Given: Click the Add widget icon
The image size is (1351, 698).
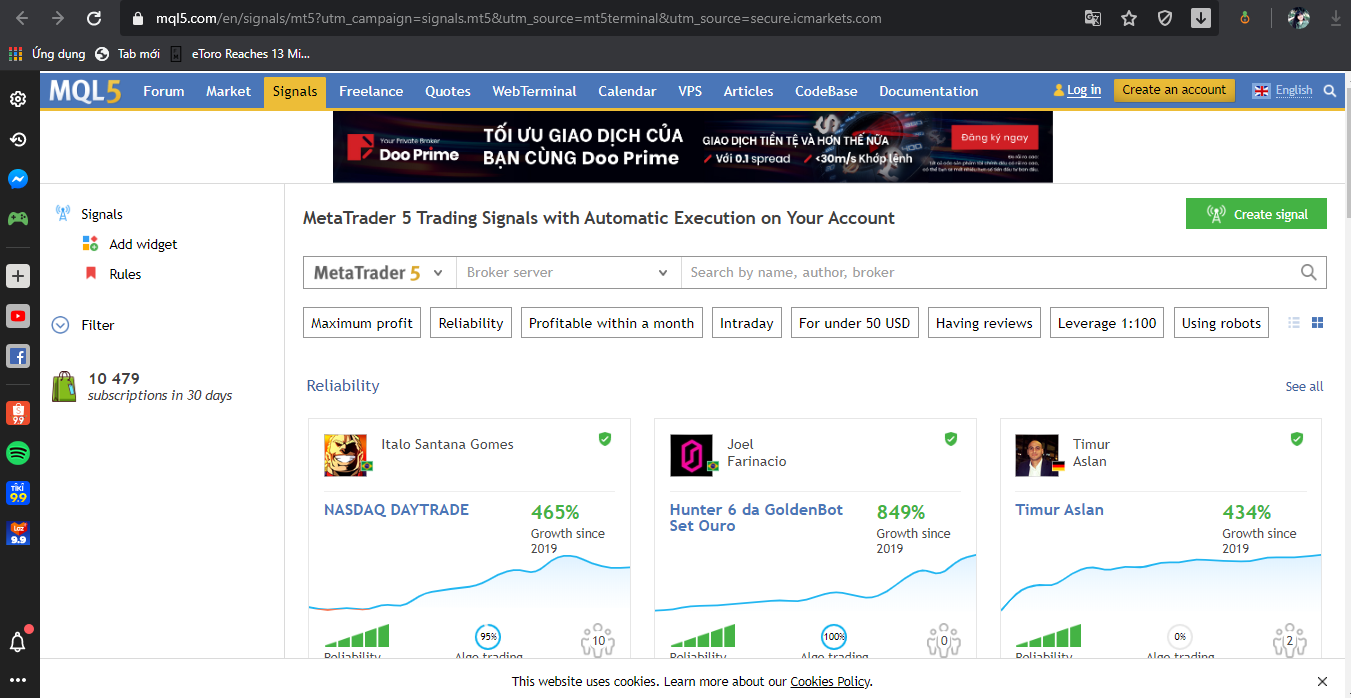Looking at the screenshot, I should coord(91,244).
